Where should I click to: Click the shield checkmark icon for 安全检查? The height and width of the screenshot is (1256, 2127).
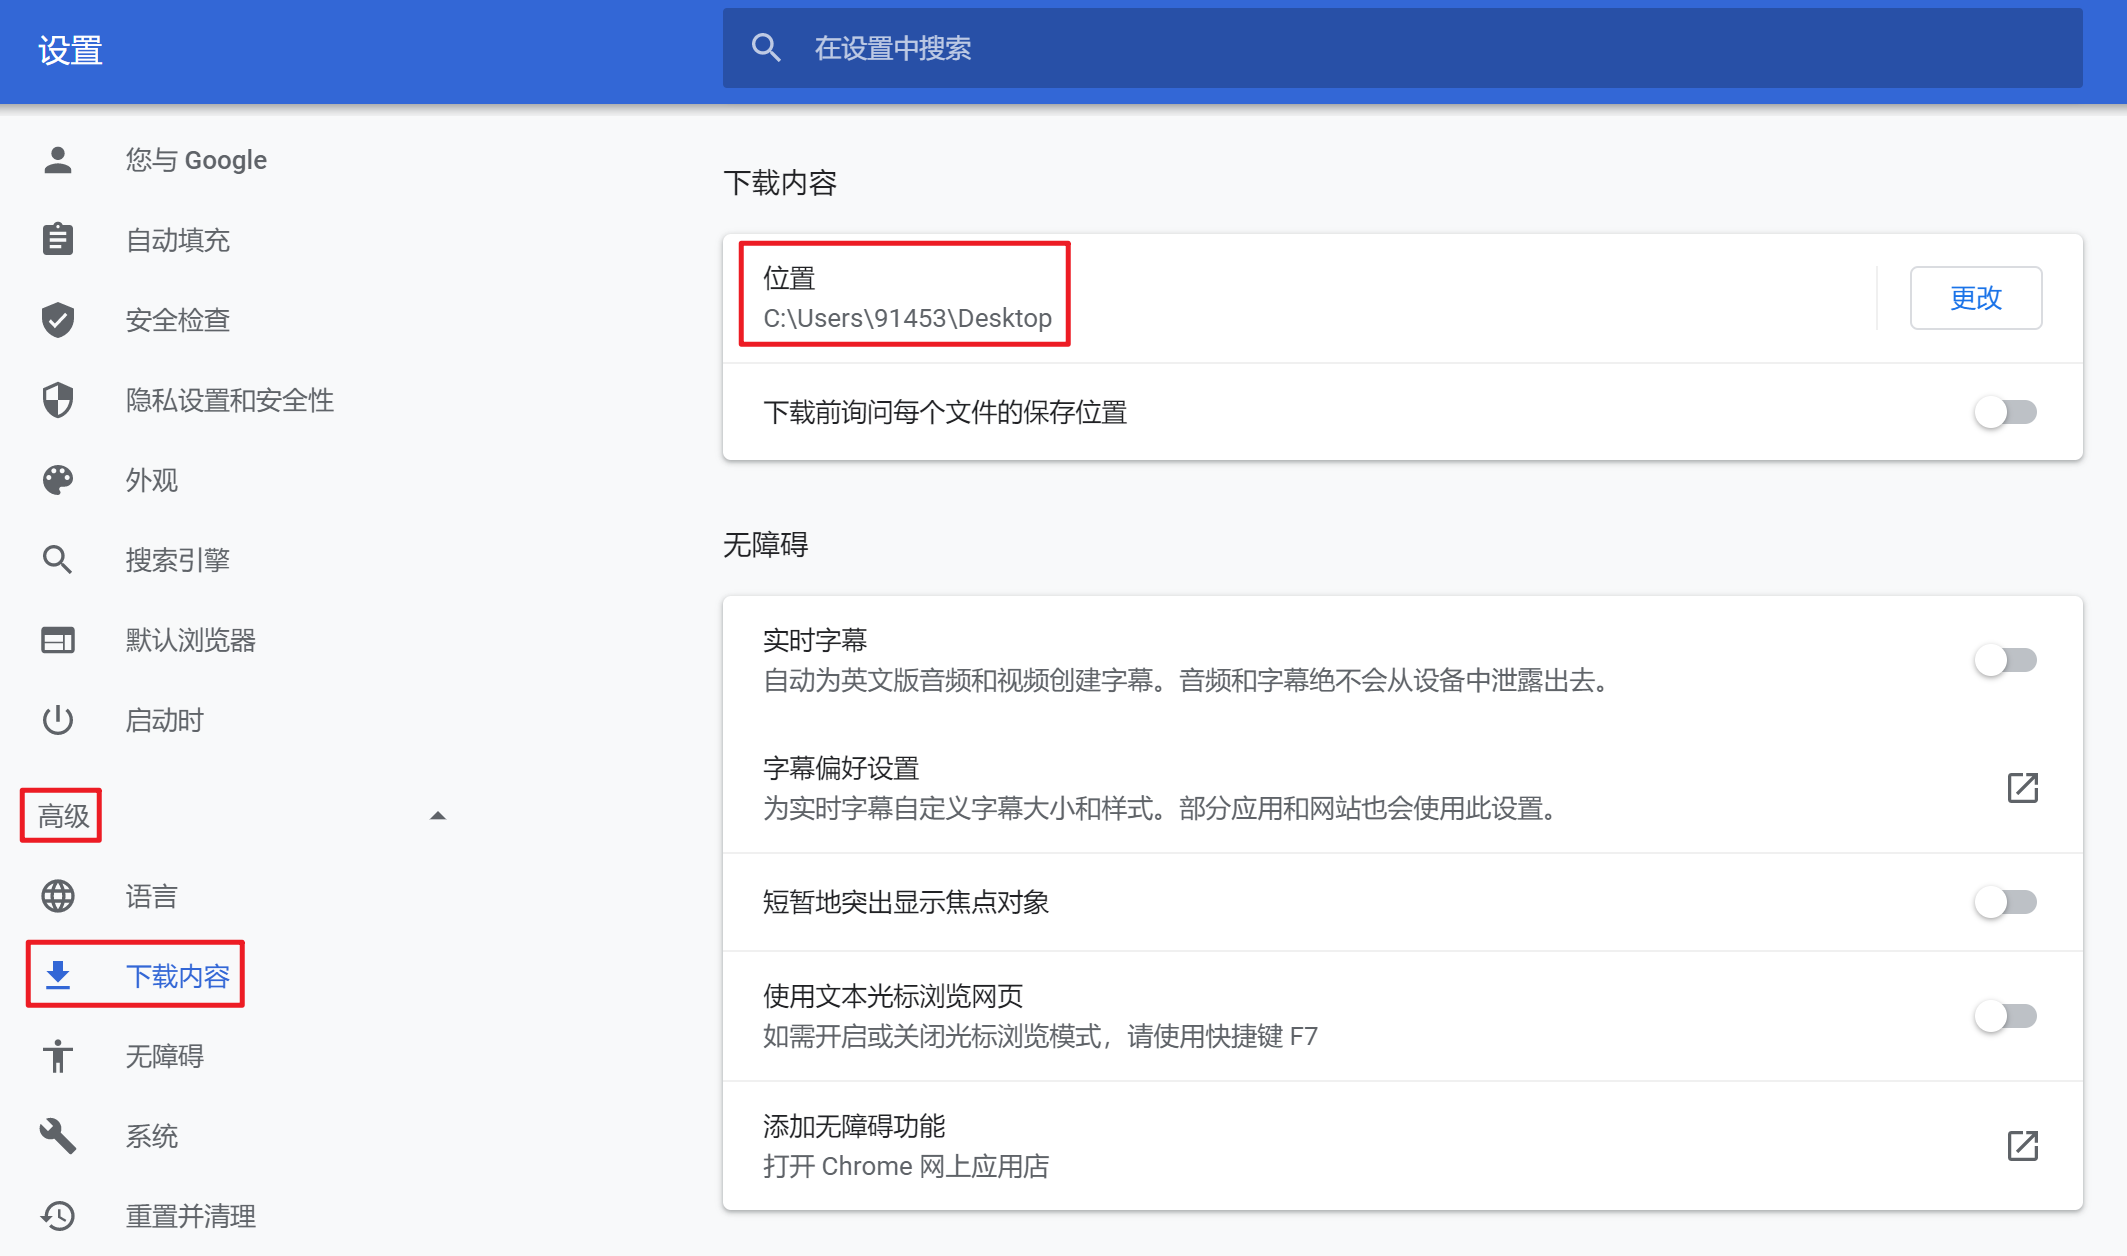[58, 320]
